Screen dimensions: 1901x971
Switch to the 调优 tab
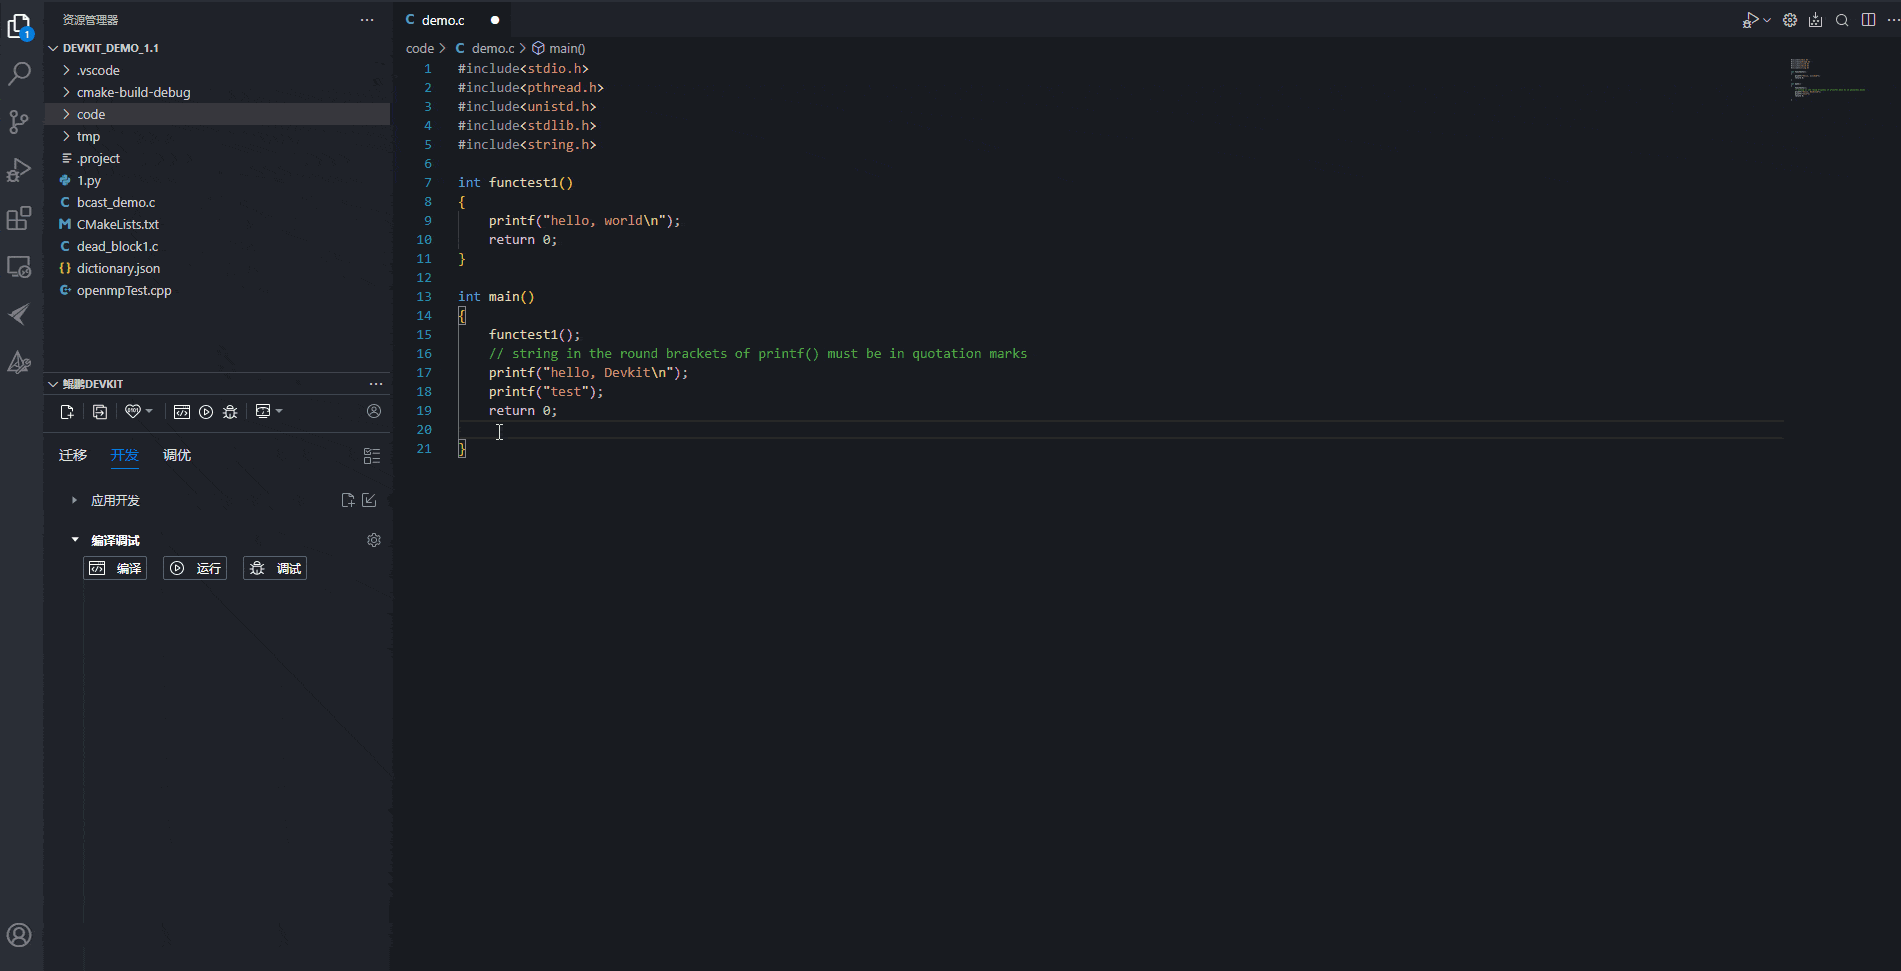[x=177, y=456]
